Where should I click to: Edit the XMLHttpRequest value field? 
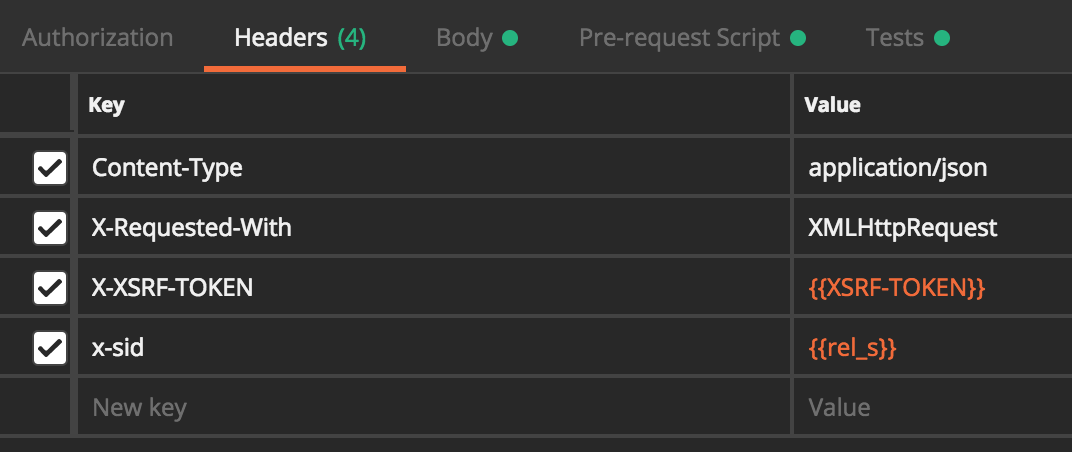point(933,228)
